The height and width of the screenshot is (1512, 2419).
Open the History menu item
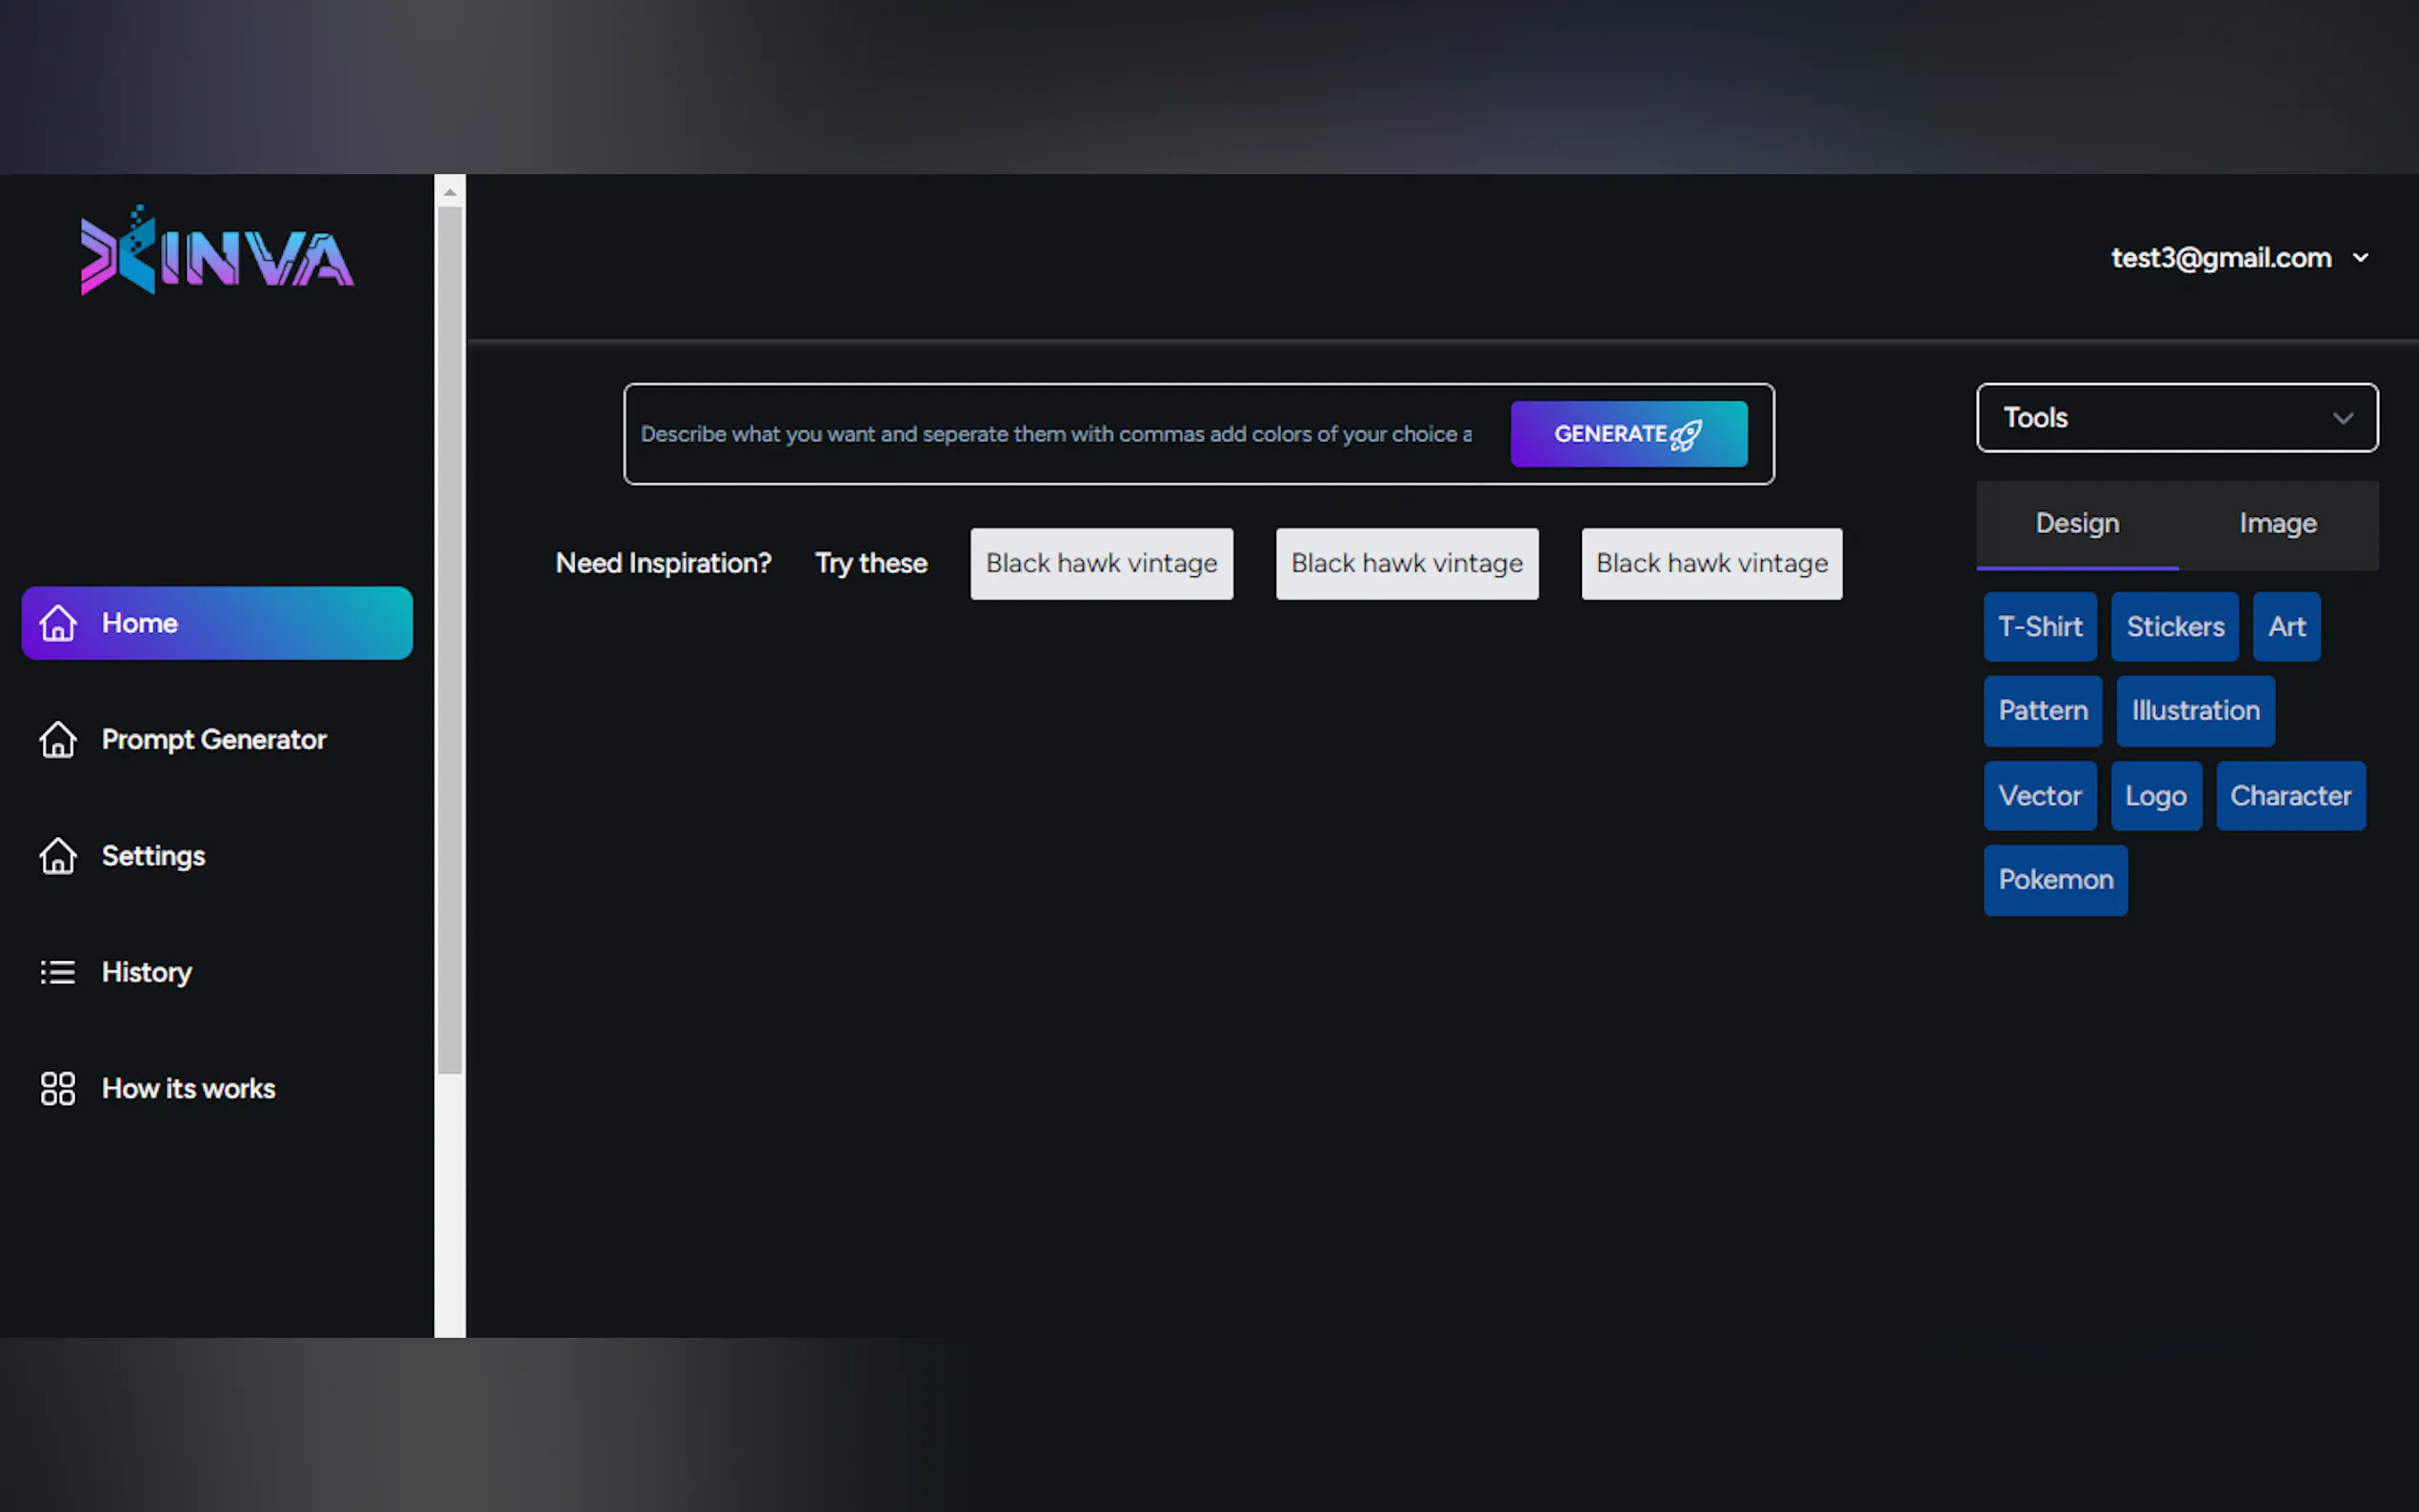tap(146, 972)
